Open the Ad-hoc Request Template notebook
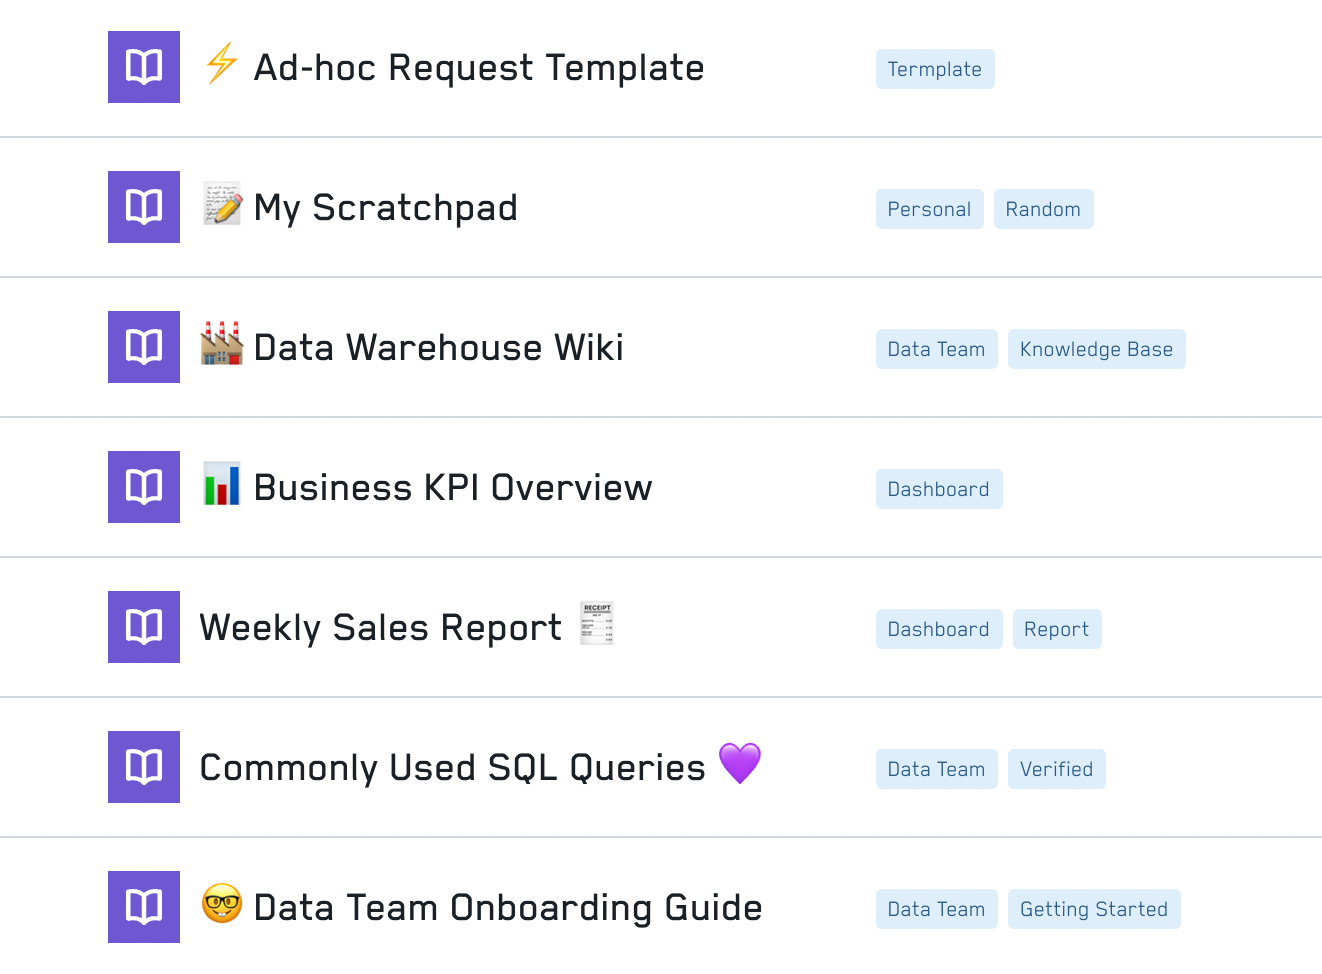Image resolution: width=1322 pixels, height=974 pixels. pyautogui.click(x=478, y=68)
